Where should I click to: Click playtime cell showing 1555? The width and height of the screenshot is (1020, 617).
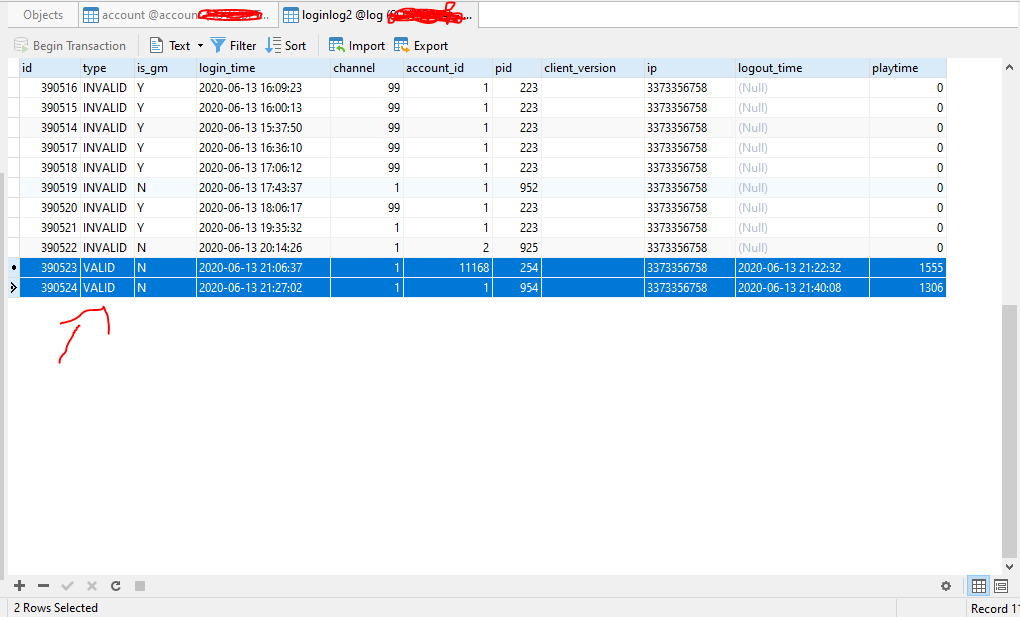(907, 267)
